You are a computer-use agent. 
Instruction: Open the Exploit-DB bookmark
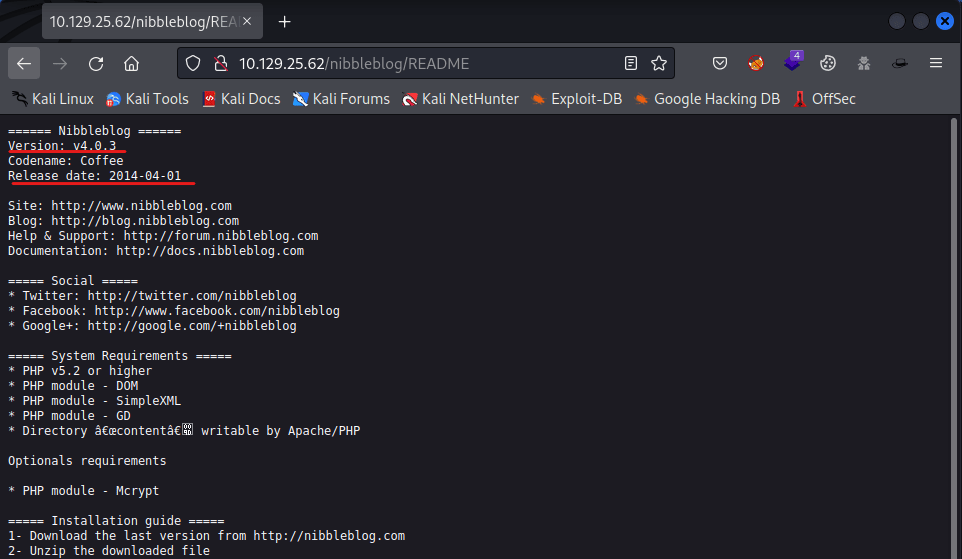pos(577,99)
